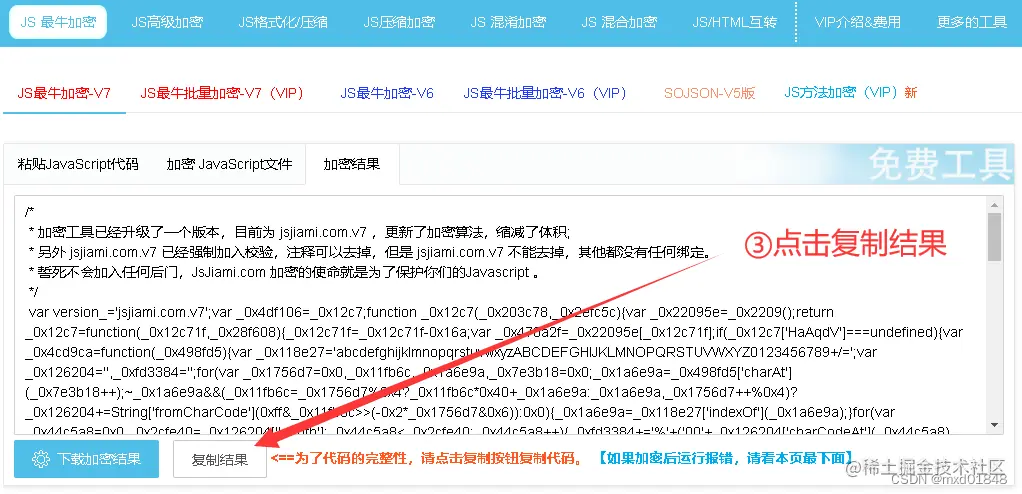1022x494 pixels.
Task: Open JS高级加密 in top navigation
Action: (x=167, y=22)
